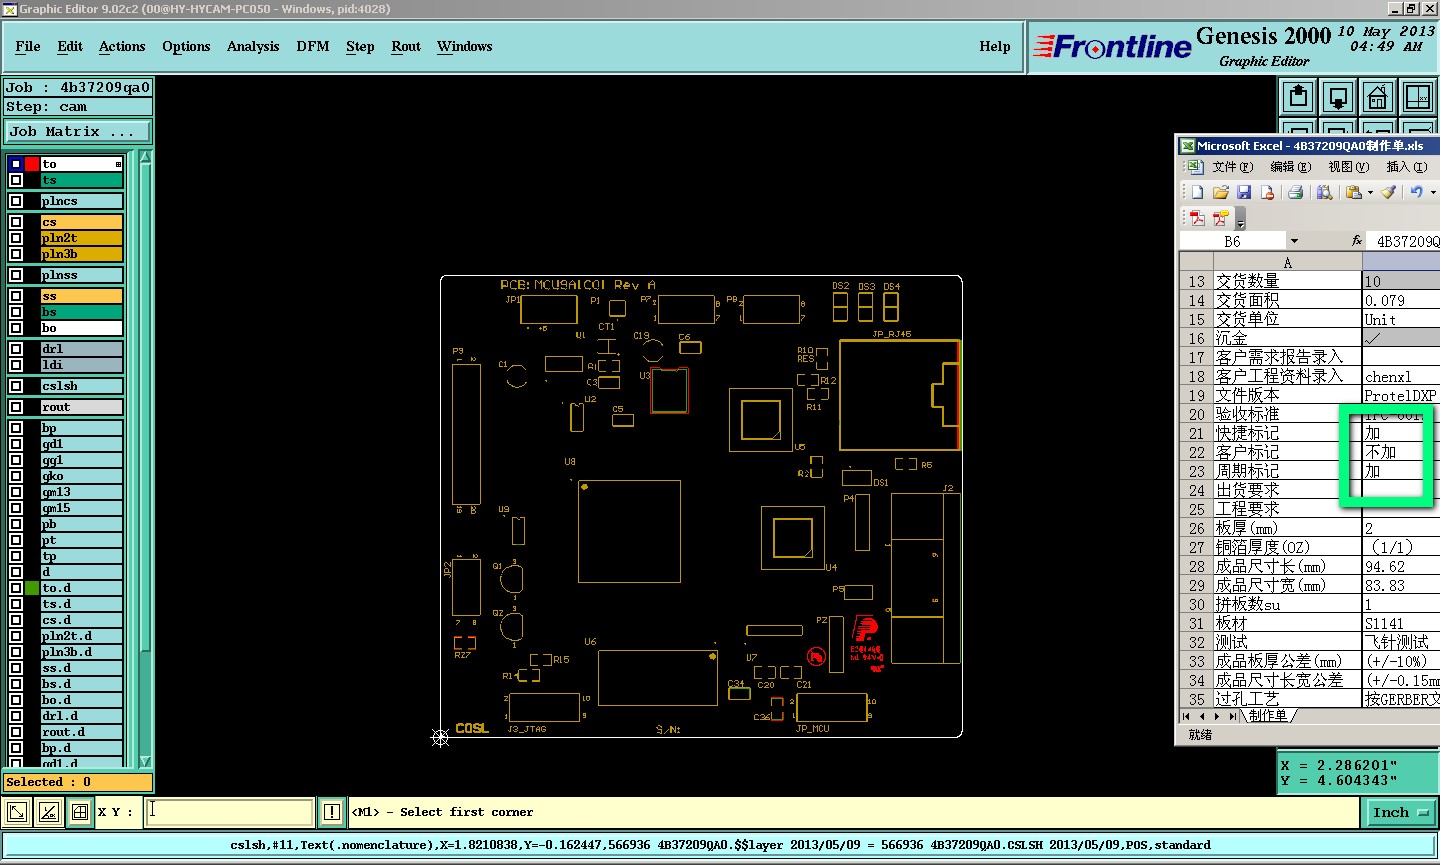Viewport: 1440px width, 865px height.
Task: Open the Windows menu
Action: 464,46
